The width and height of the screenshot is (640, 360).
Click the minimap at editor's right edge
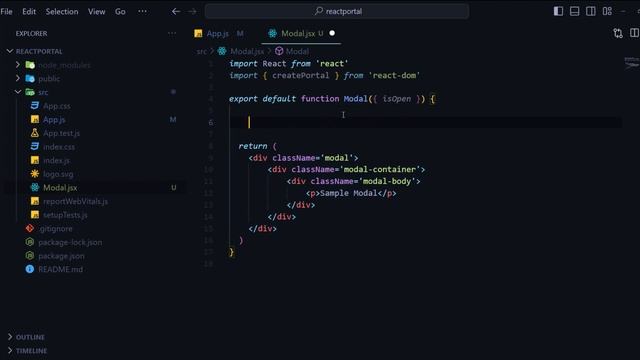(631, 63)
